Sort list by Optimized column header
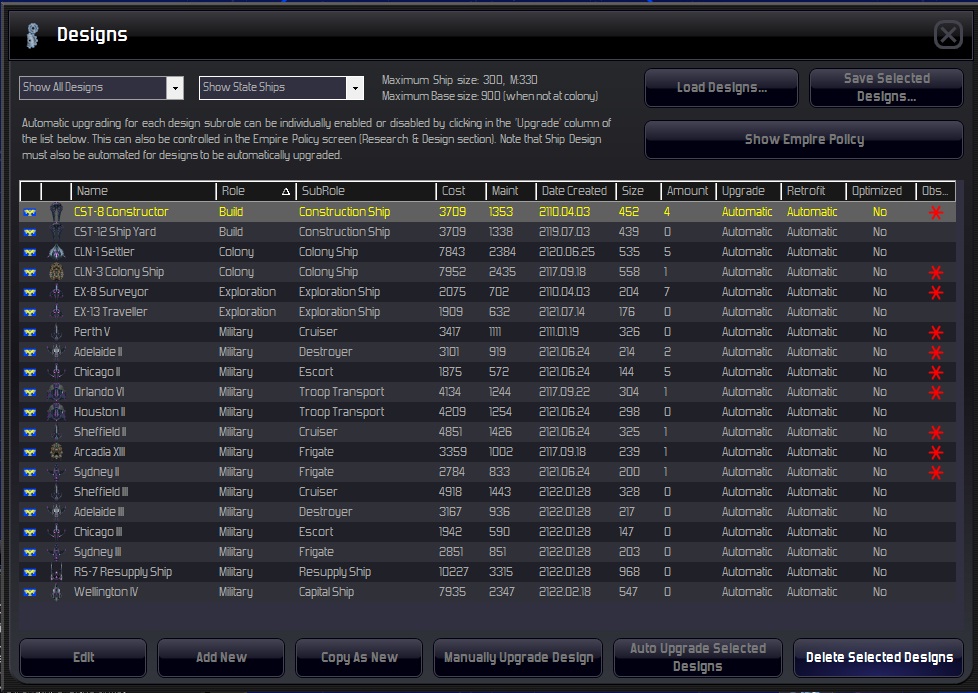The height and width of the screenshot is (693, 978). coord(879,191)
